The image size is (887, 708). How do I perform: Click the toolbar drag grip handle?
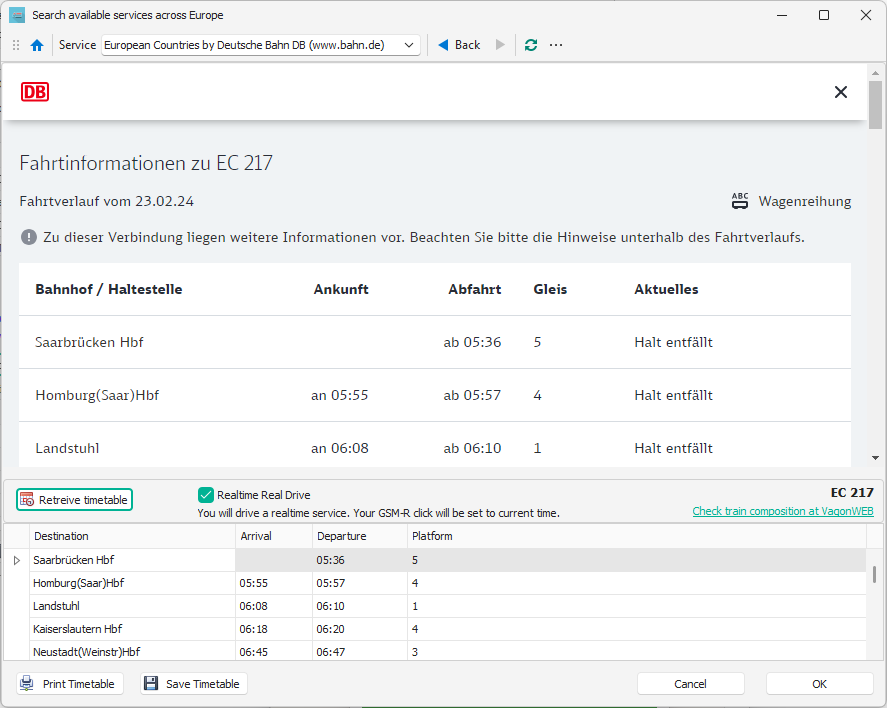coord(16,45)
